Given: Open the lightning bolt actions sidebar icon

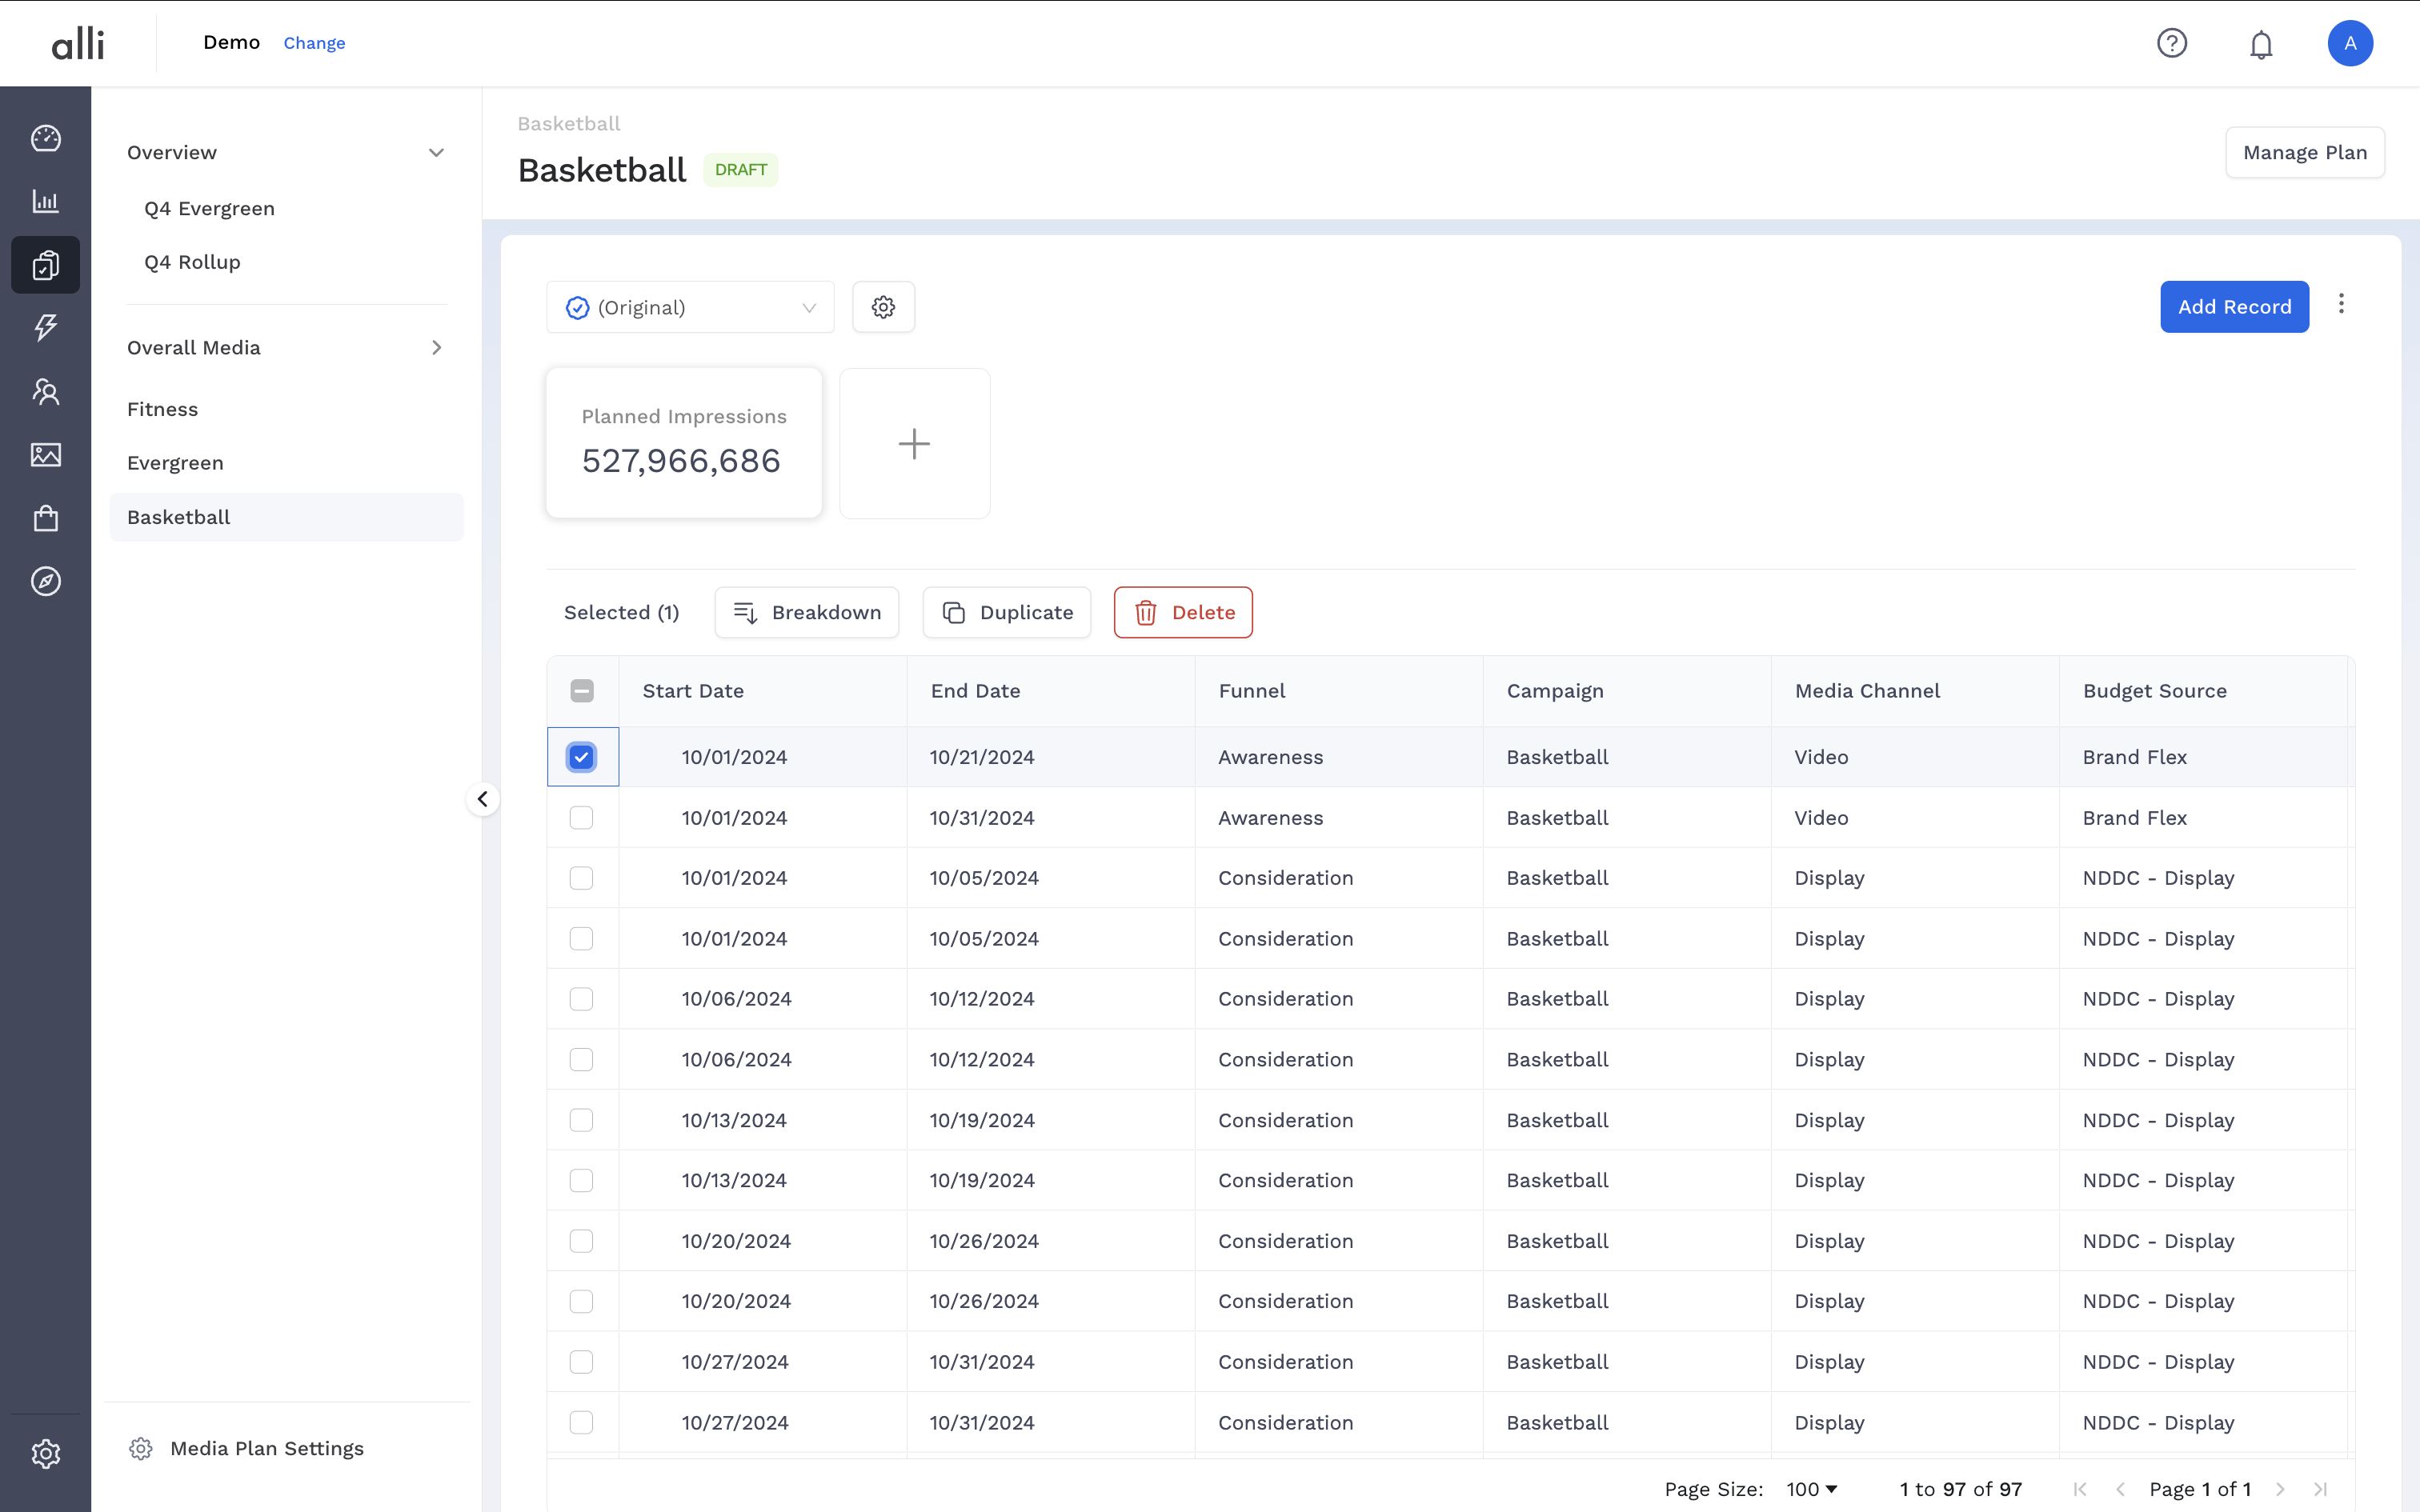Looking at the screenshot, I should pos(45,327).
